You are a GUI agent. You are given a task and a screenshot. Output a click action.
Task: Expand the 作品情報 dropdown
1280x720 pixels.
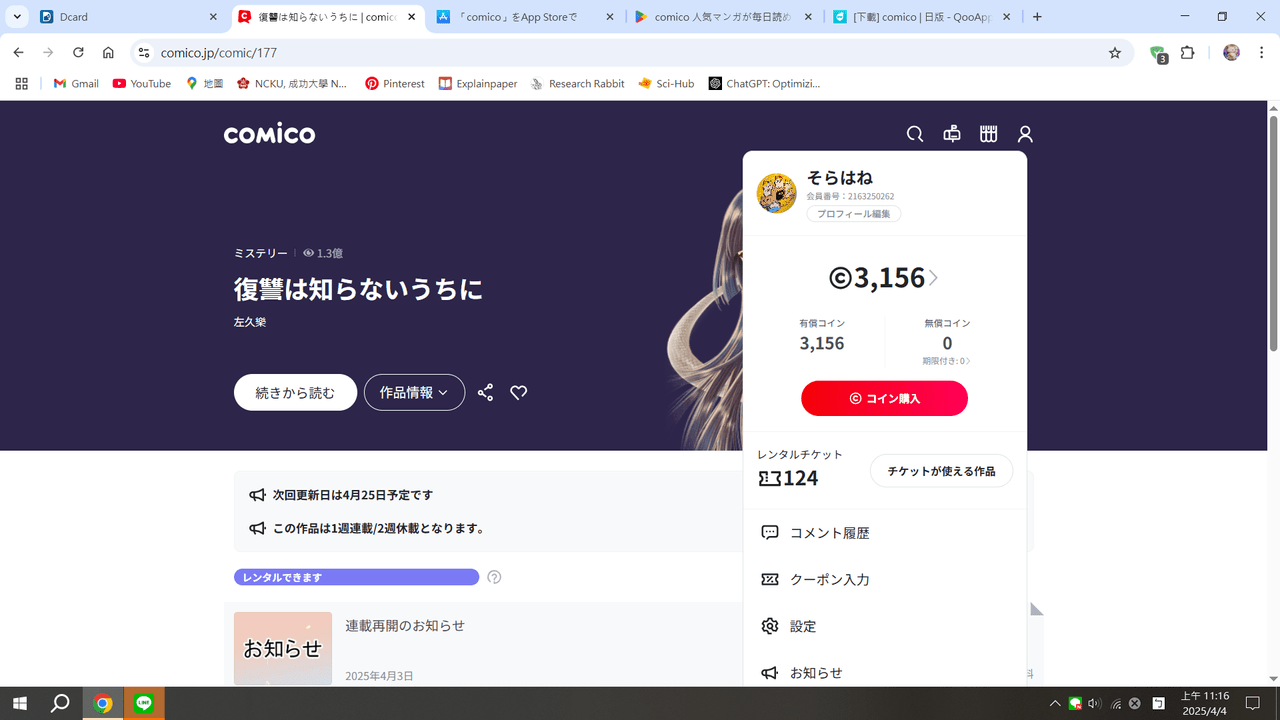414,393
